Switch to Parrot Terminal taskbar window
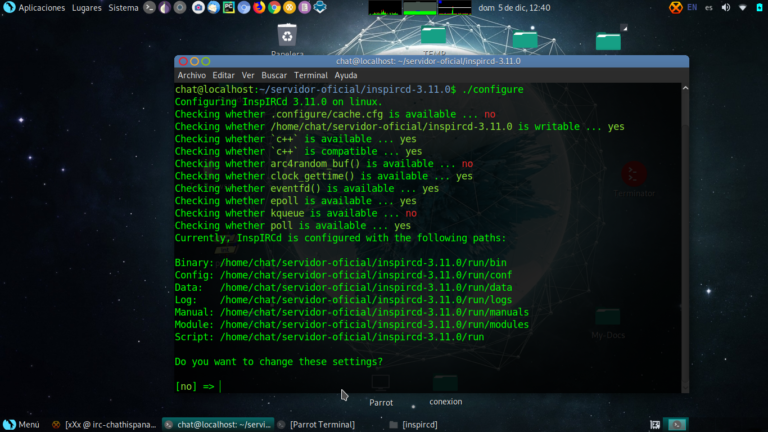Viewport: 768px width, 432px height. pos(322,424)
